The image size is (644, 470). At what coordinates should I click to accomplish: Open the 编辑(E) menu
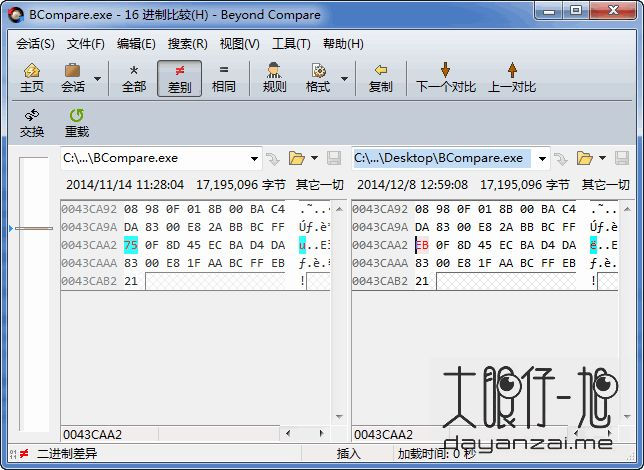[x=136, y=44]
